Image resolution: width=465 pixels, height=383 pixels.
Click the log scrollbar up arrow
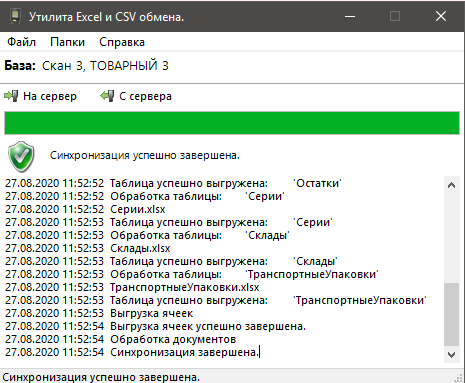pos(452,185)
